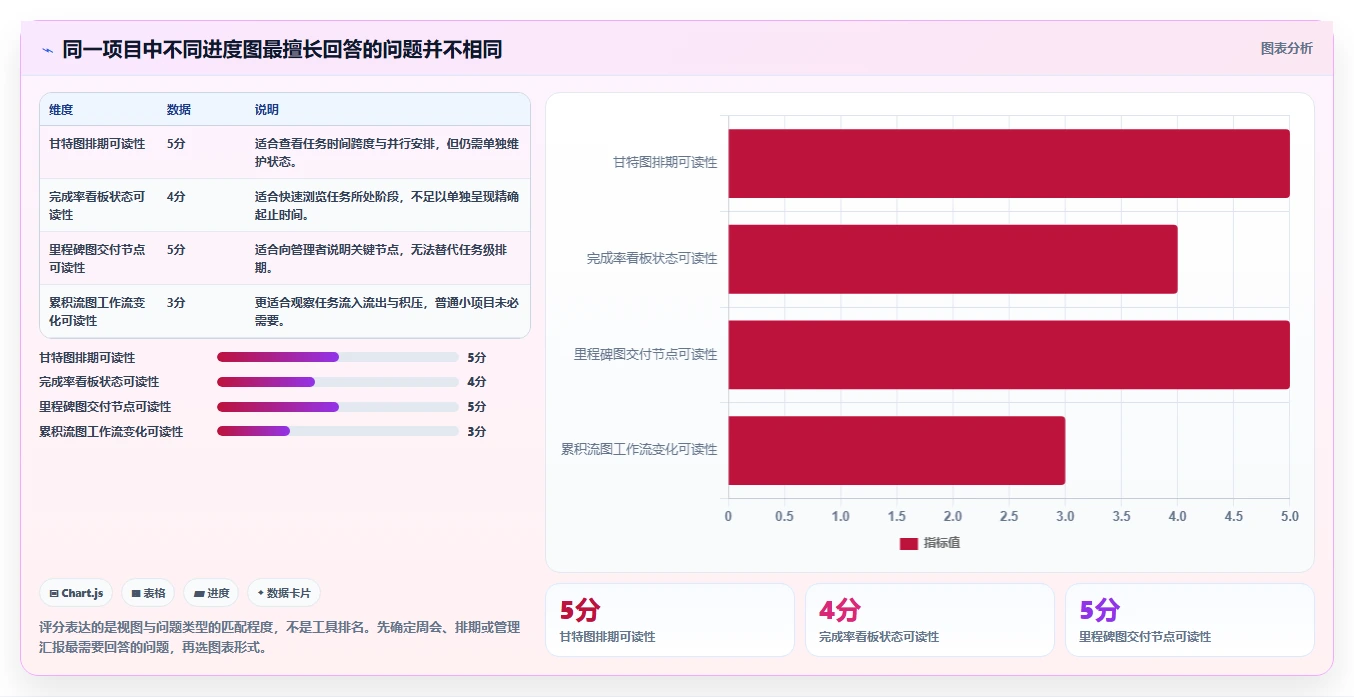Click the 数据 column header
The image size is (1354, 697).
point(179,110)
